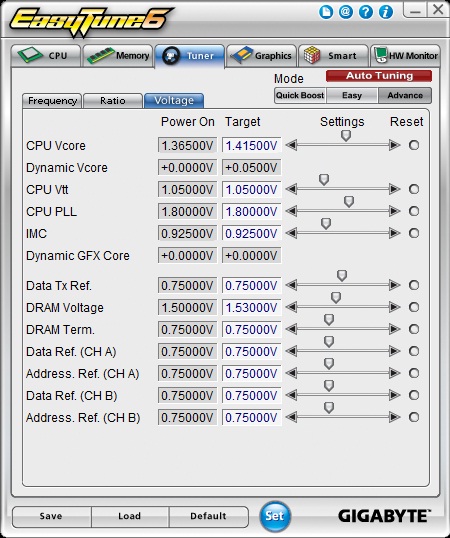Decrease Data Tx Ref. with left arrow
This screenshot has height=538, width=450.
(x=291, y=285)
